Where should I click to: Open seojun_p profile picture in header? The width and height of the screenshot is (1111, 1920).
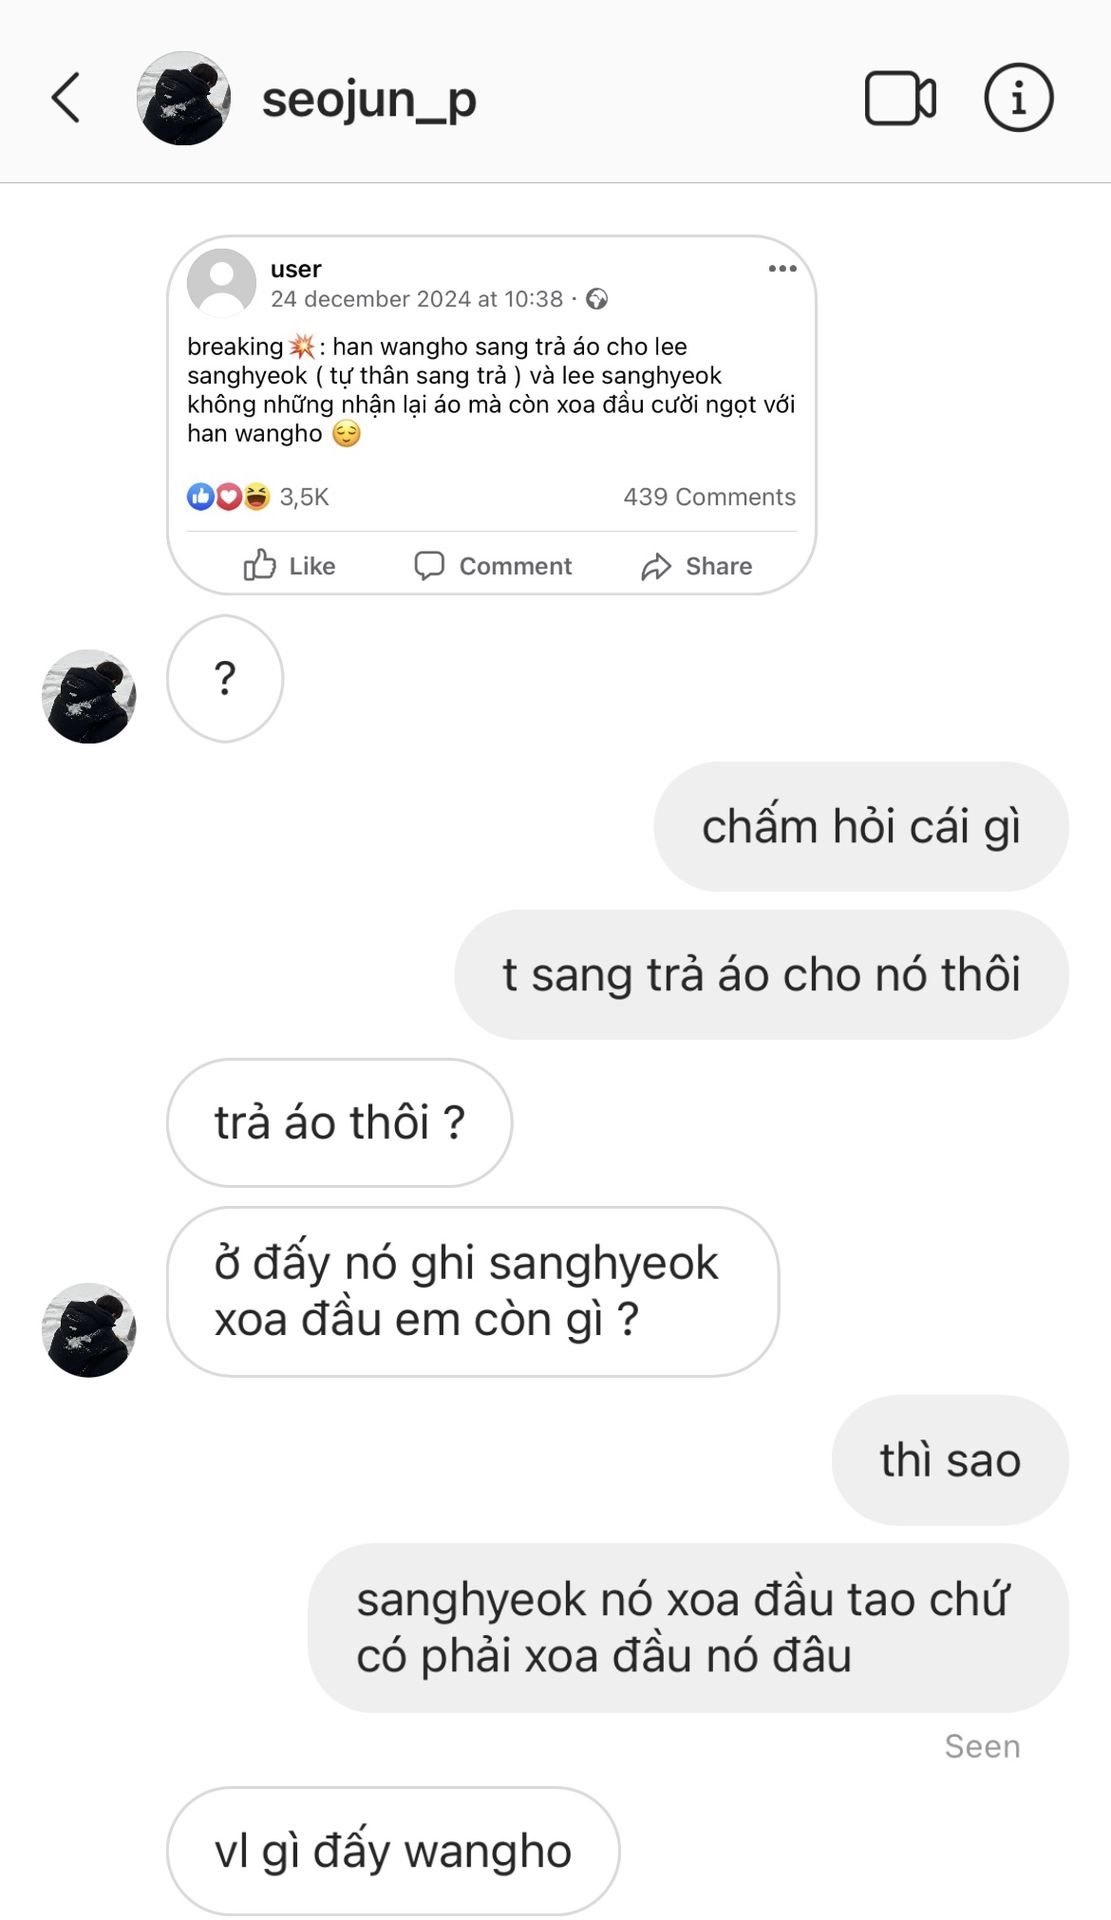[x=184, y=98]
